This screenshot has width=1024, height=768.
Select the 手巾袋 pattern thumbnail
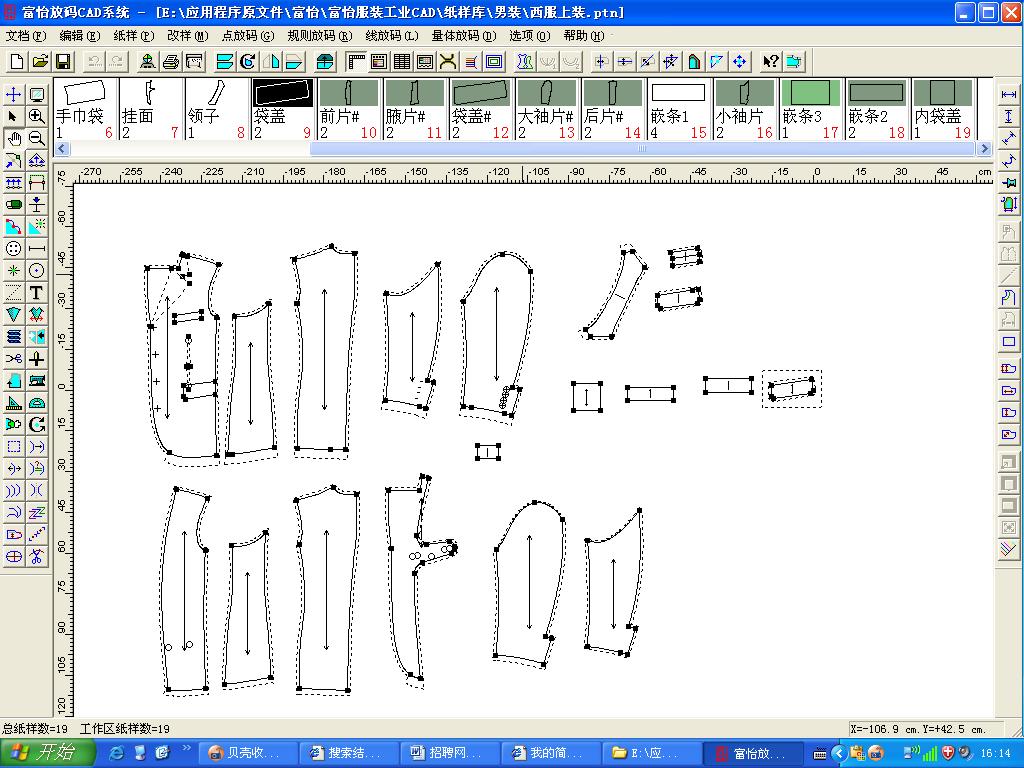85,110
